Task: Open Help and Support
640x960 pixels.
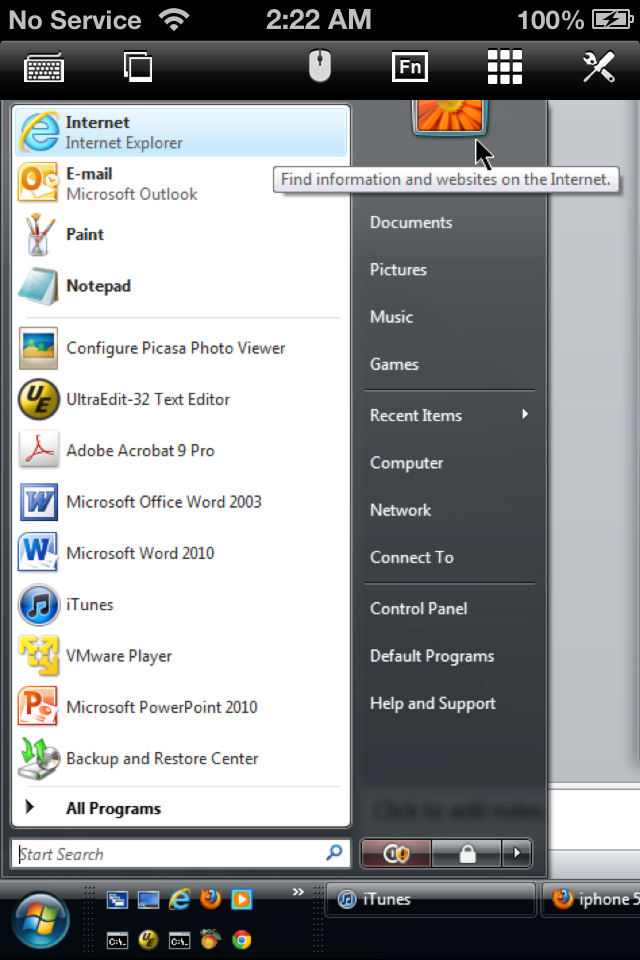Action: point(432,703)
